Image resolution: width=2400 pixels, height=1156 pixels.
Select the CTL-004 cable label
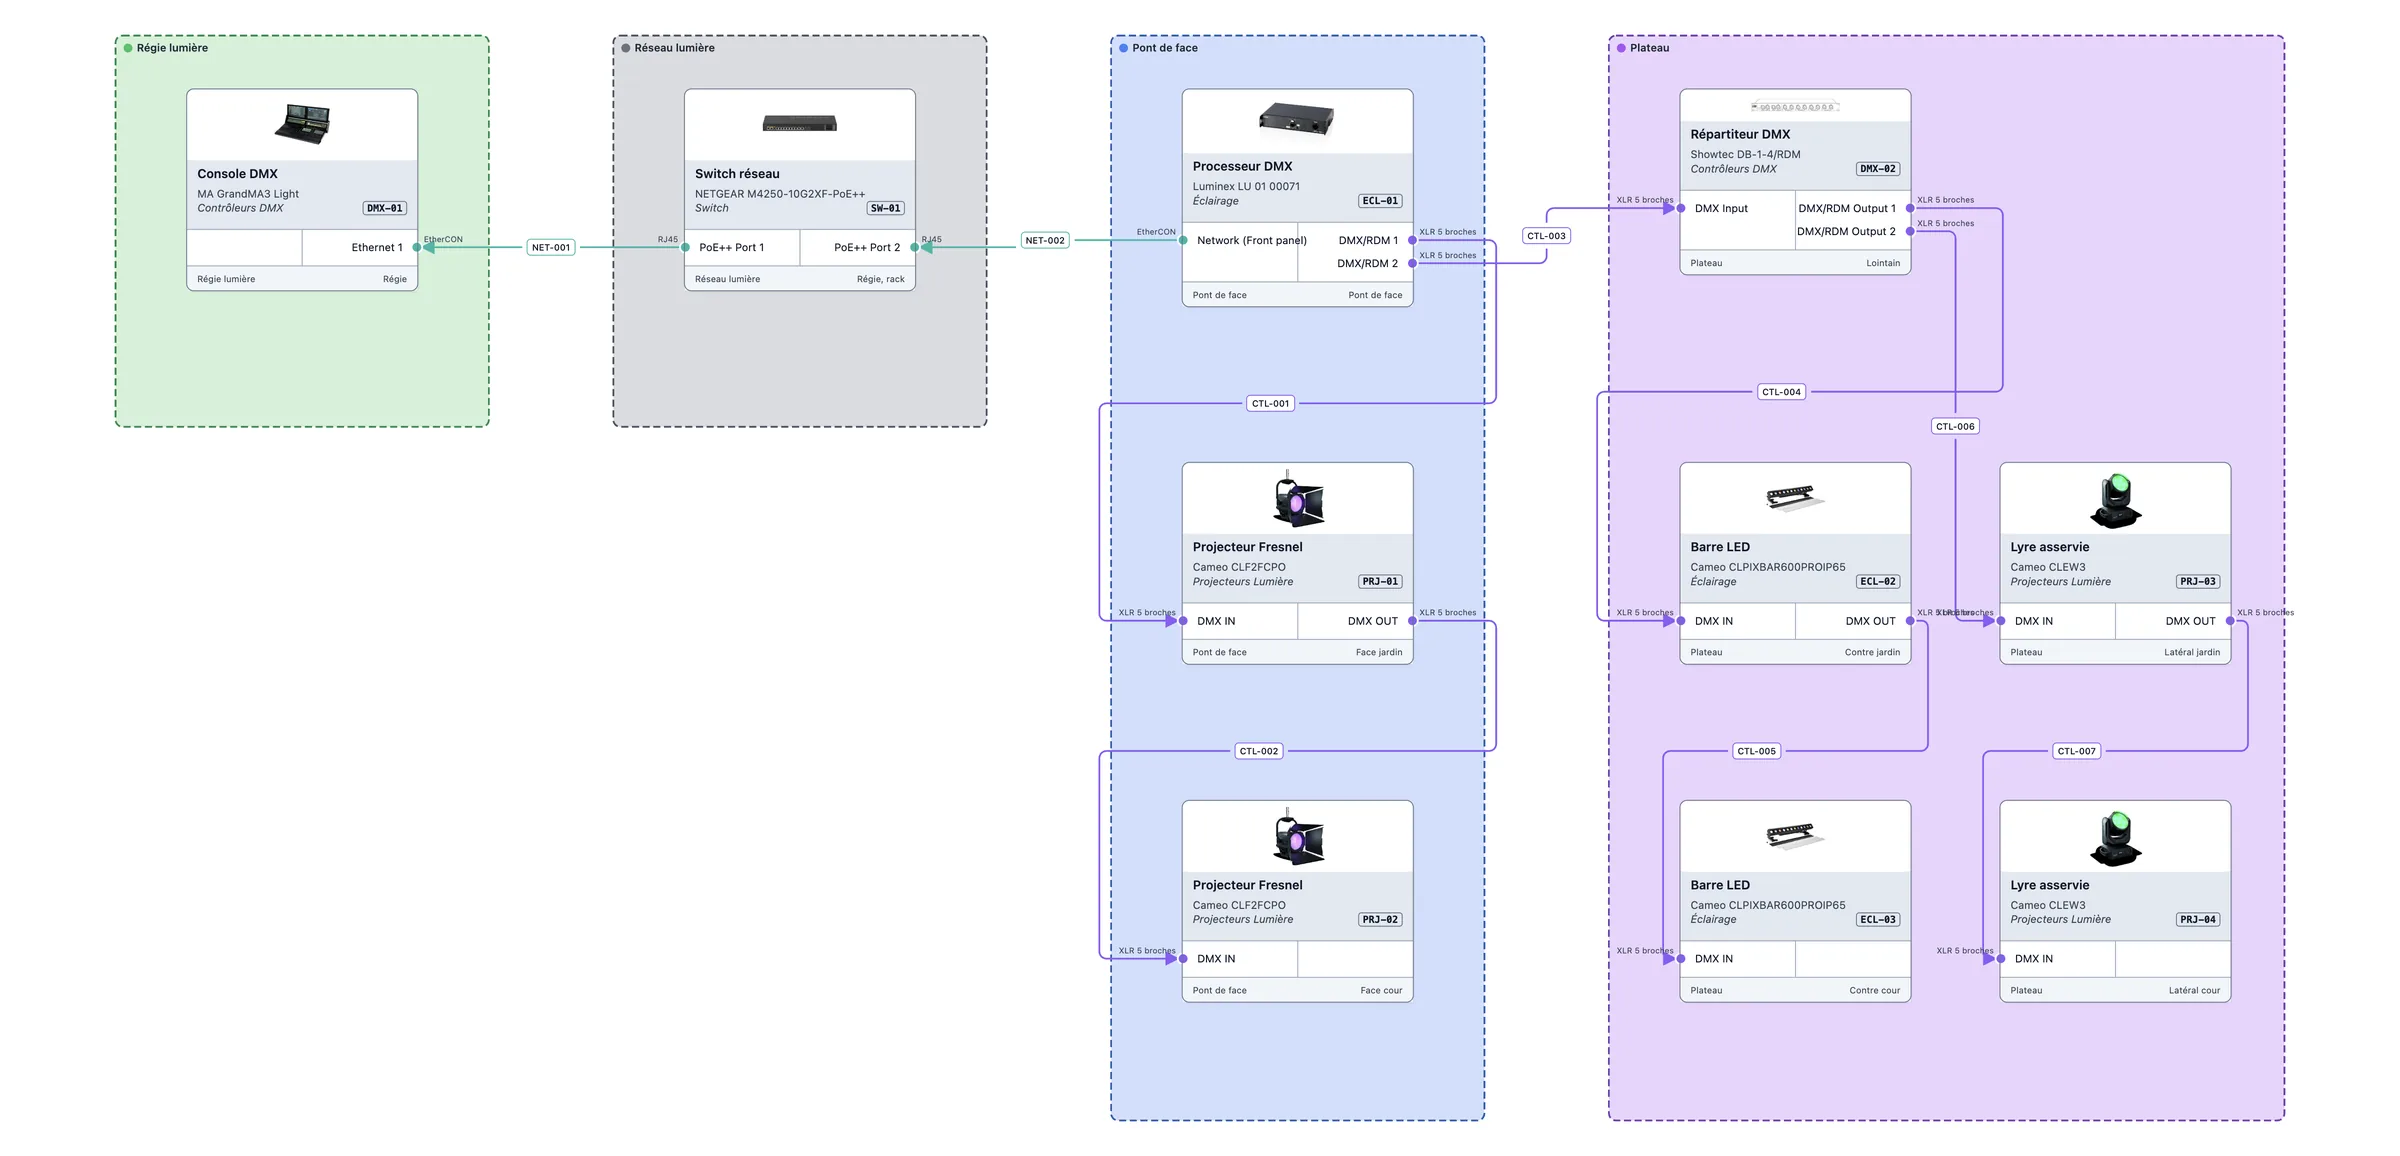(1782, 392)
